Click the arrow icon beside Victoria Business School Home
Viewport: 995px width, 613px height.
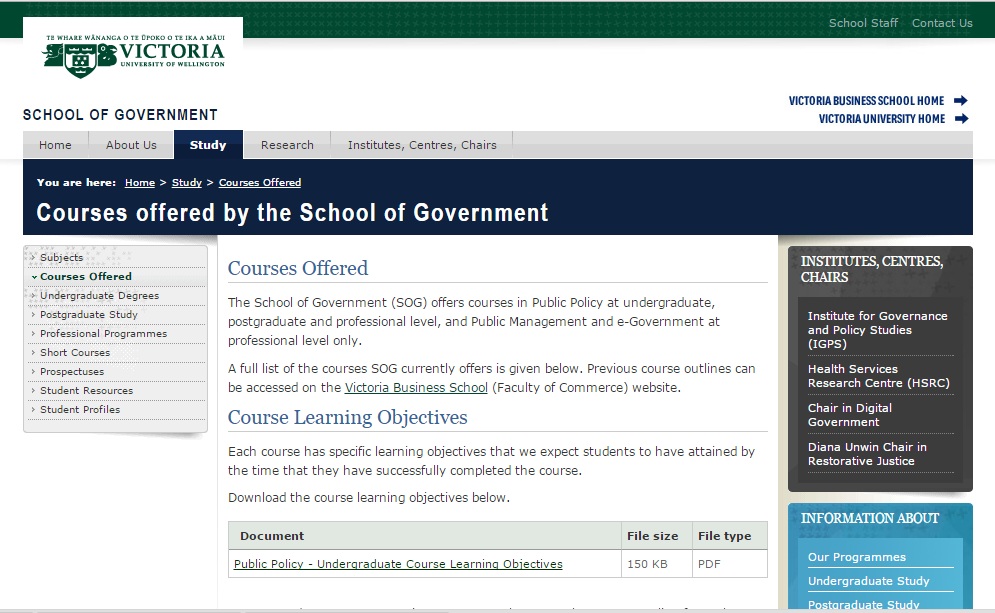pos(961,100)
